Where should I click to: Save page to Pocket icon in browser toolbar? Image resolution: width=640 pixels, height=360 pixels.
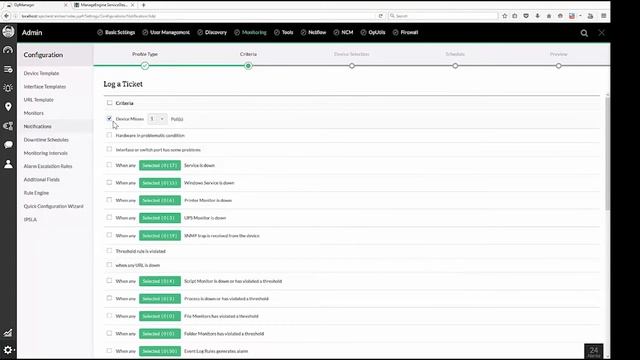pyautogui.click(x=526, y=16)
